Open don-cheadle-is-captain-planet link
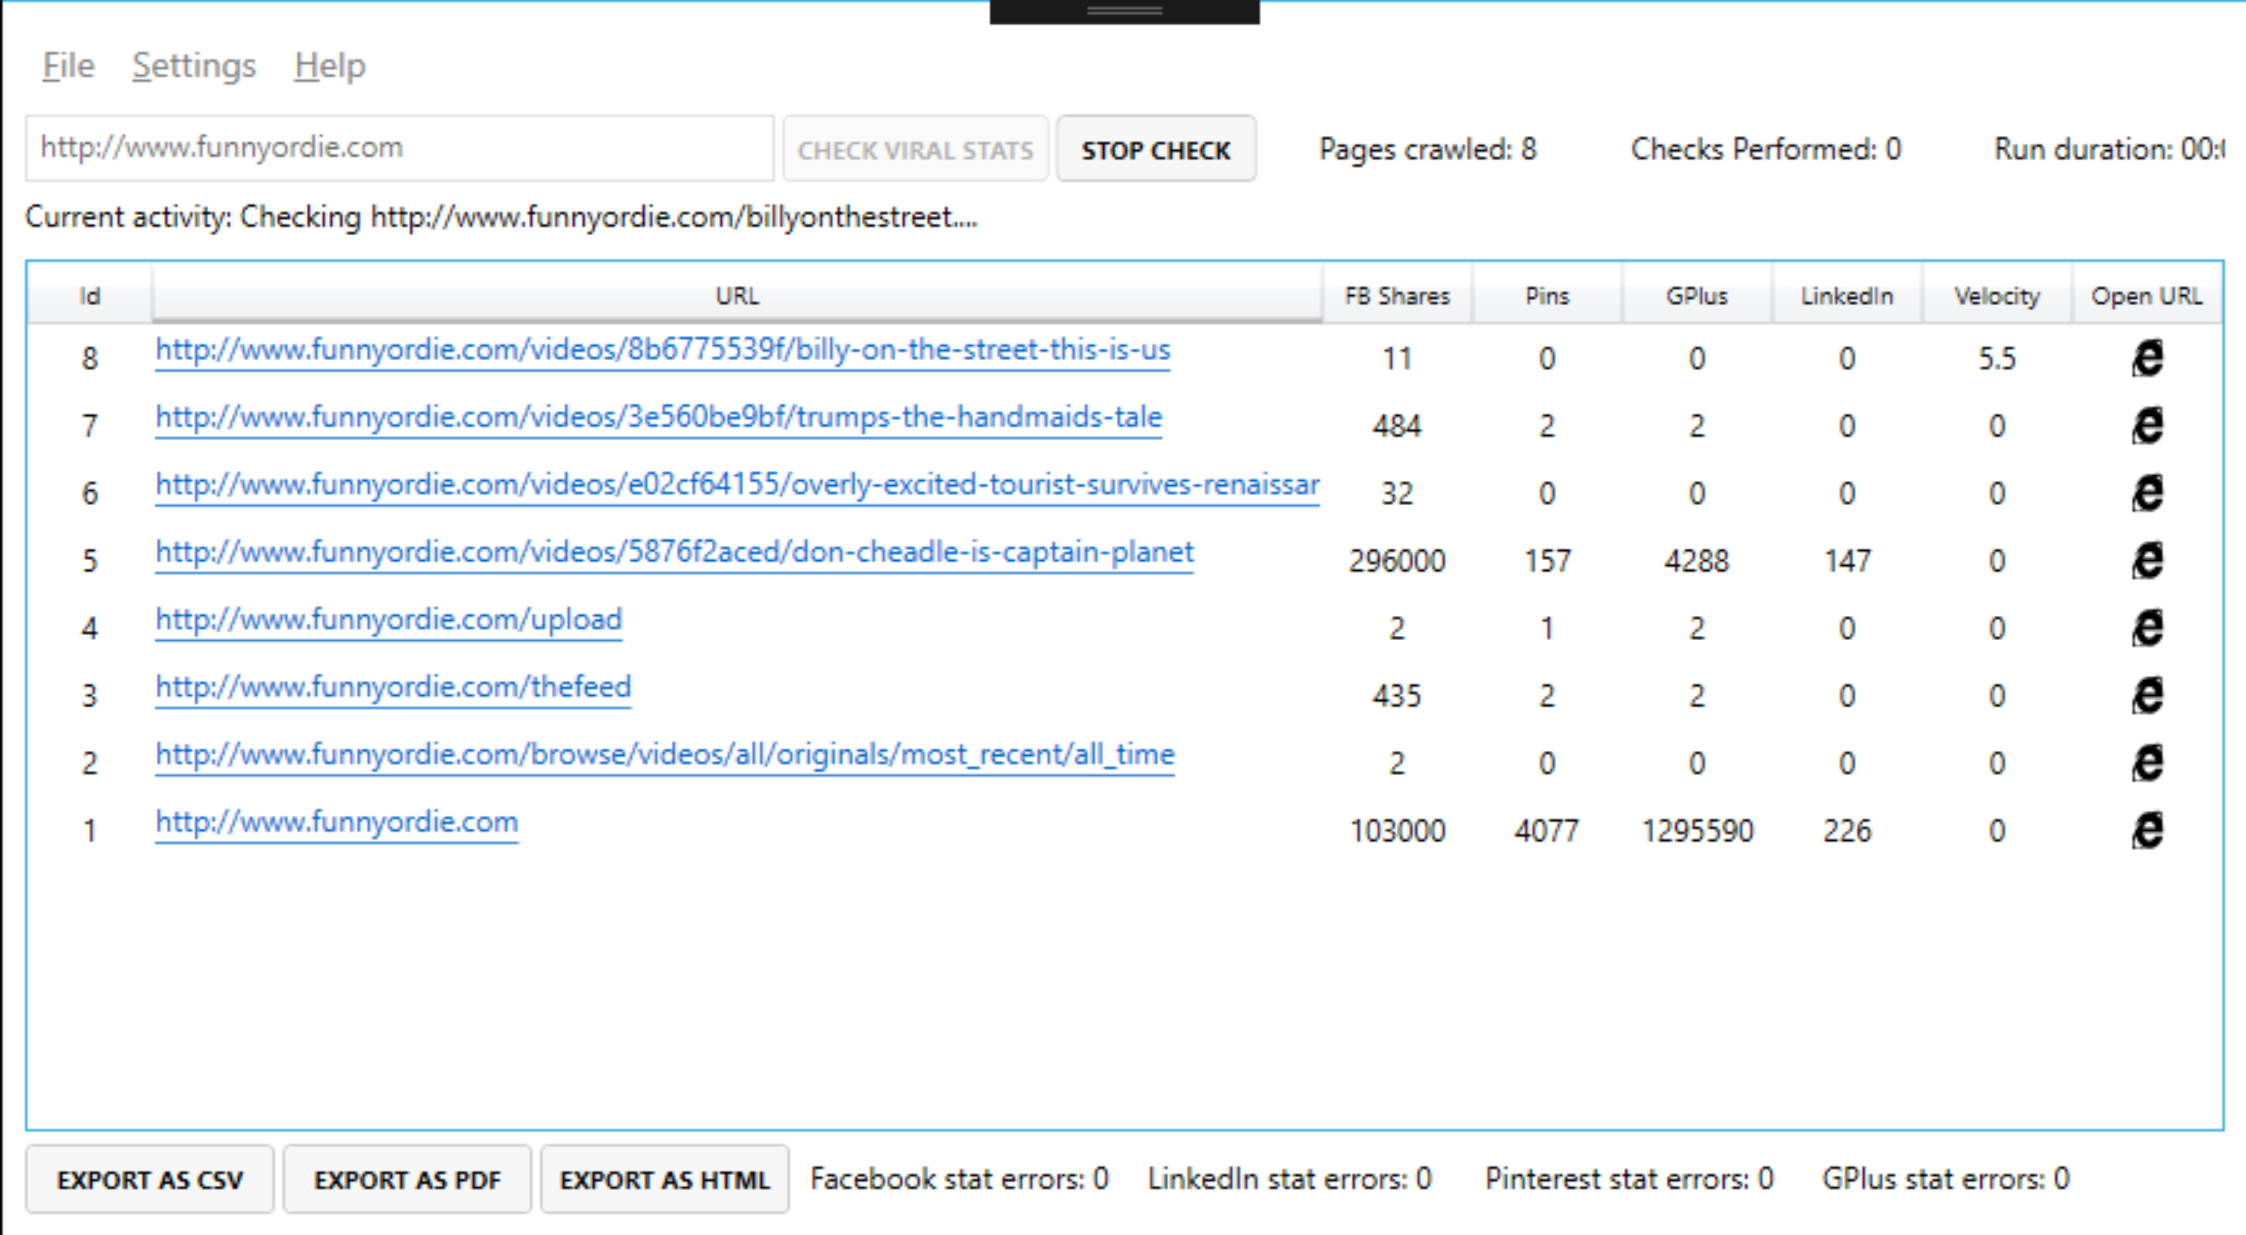This screenshot has height=1235, width=2246. (674, 552)
